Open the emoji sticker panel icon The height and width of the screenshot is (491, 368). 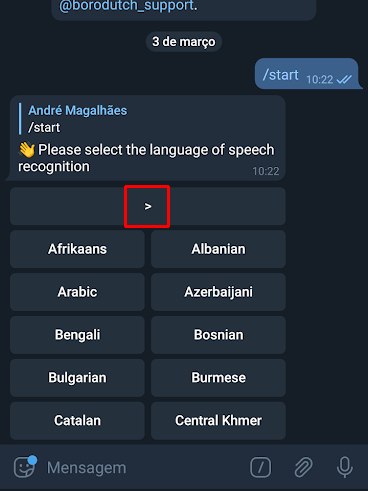[24, 467]
